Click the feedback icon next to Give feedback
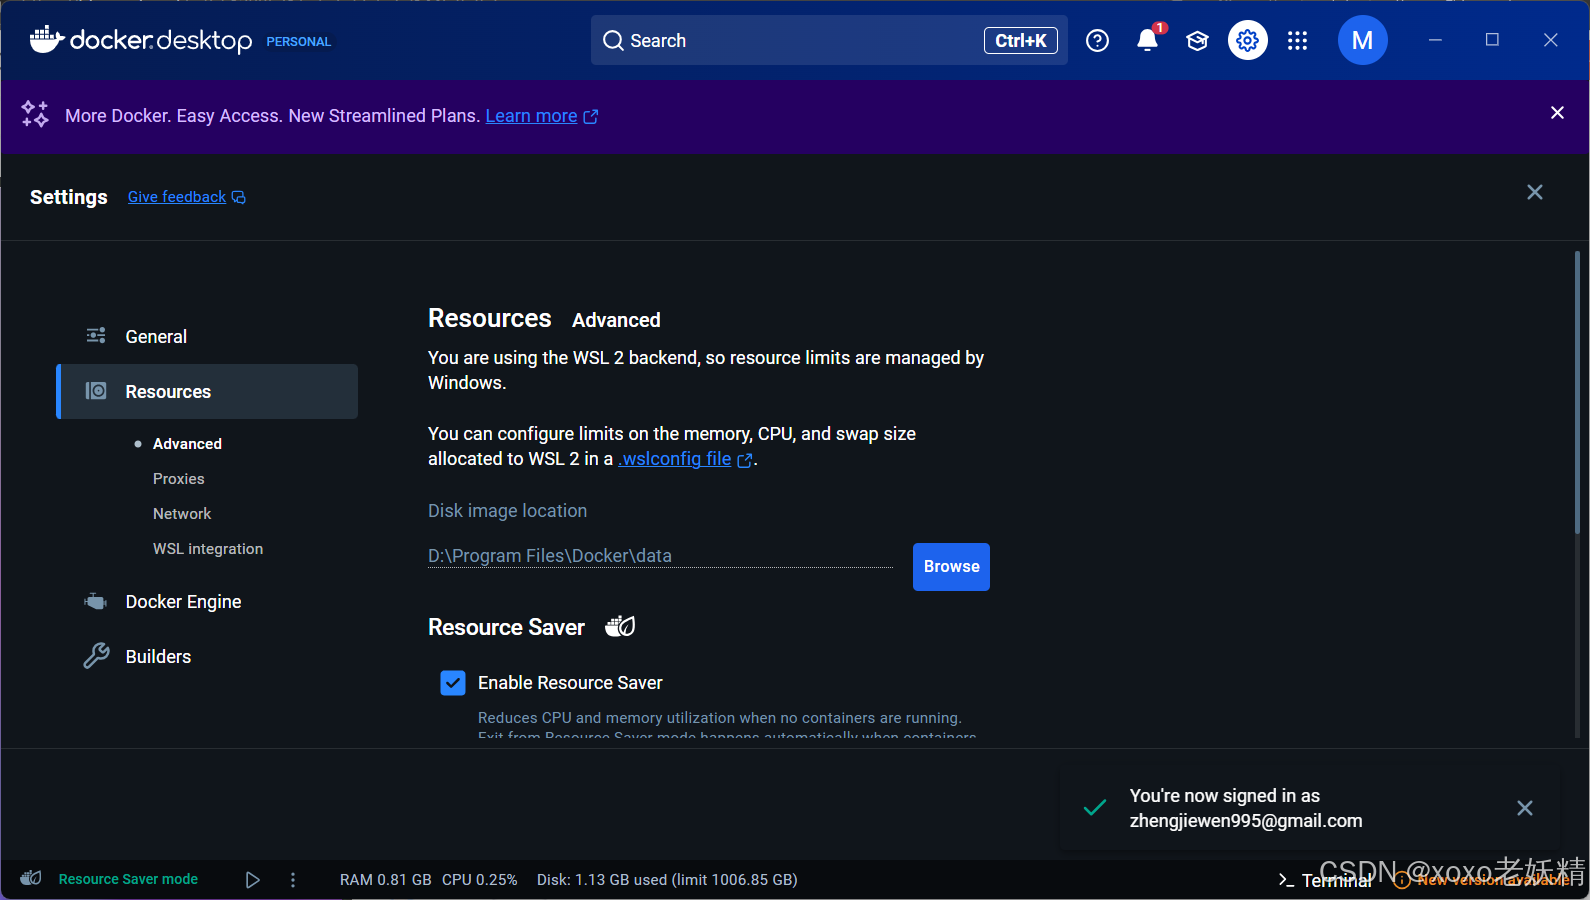Viewport: 1590px width, 900px height. (239, 197)
